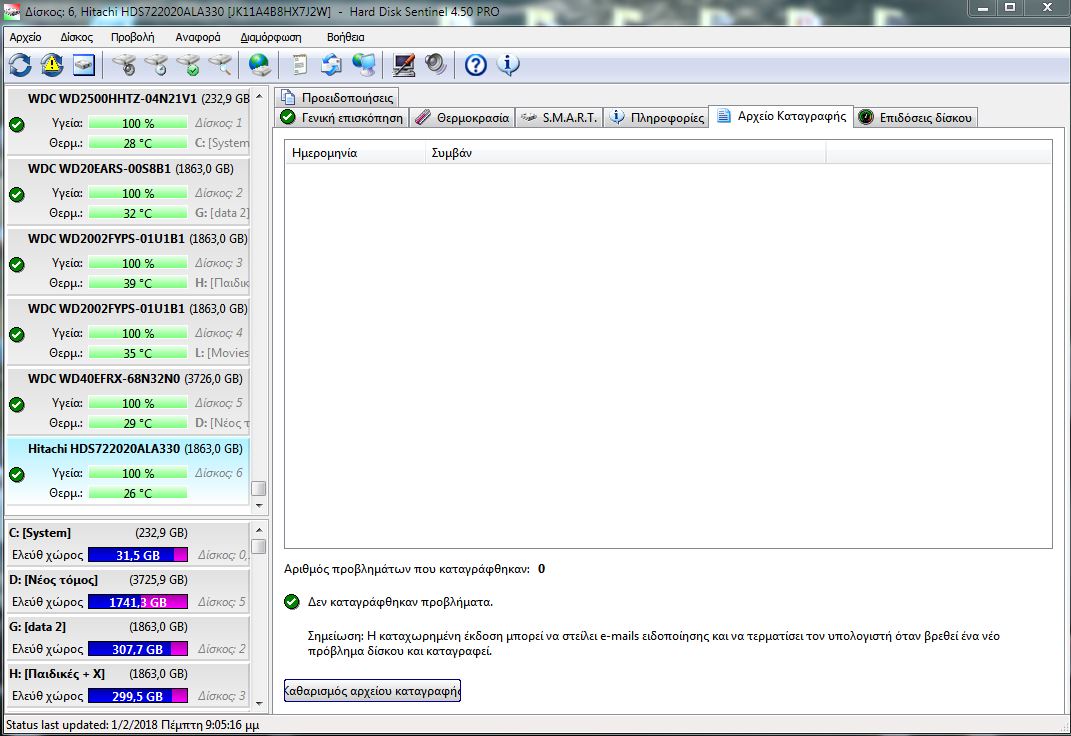The width and height of the screenshot is (1071, 736).
Task: Click the C: [System] free space bar 31,5 GB
Action: [138, 555]
